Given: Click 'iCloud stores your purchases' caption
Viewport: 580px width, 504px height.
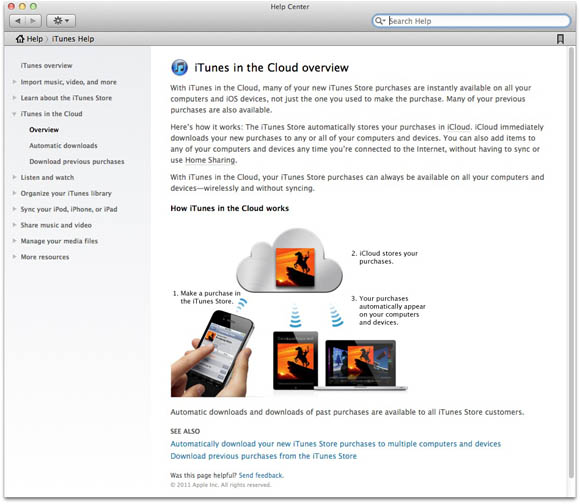Looking at the screenshot, I should [385, 257].
